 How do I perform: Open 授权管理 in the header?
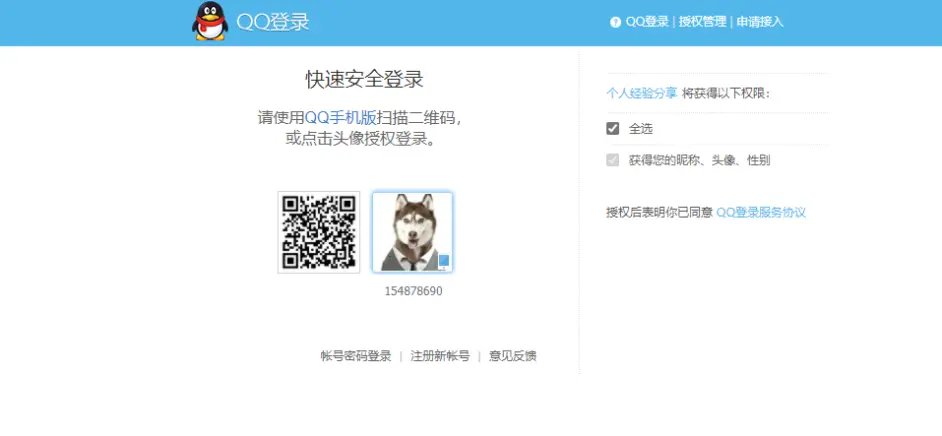(702, 22)
